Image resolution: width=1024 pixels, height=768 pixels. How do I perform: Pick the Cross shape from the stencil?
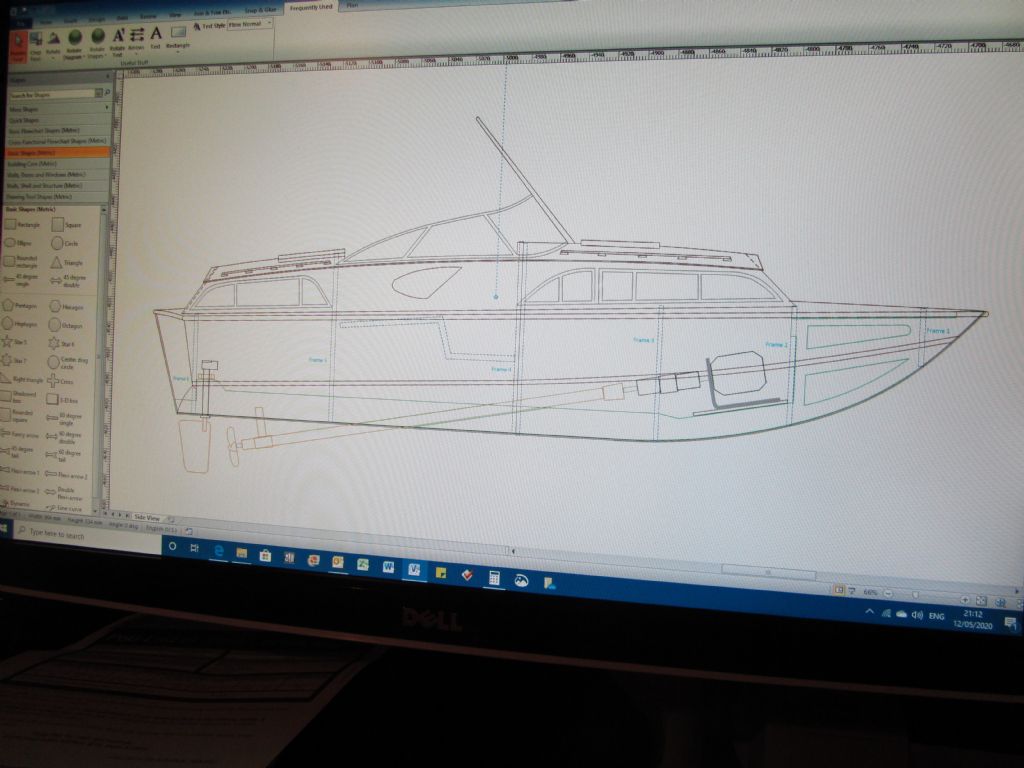point(60,381)
